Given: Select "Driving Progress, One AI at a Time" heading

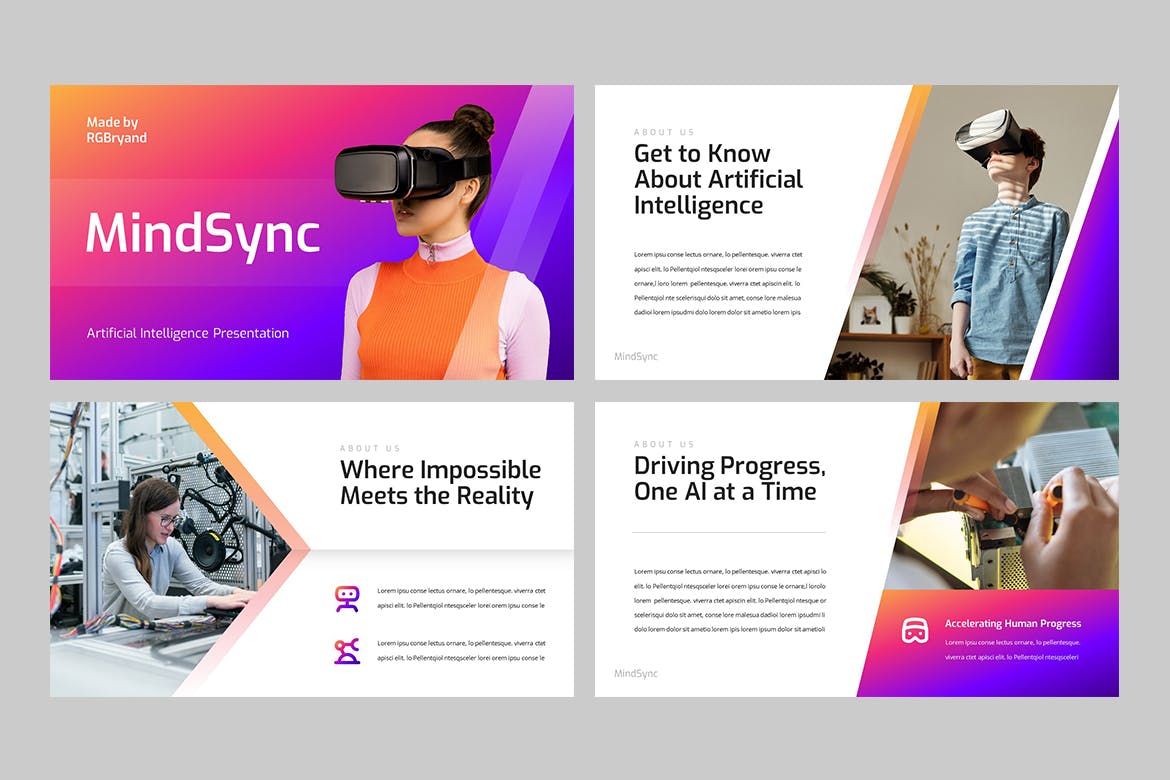Looking at the screenshot, I should pos(729,479).
